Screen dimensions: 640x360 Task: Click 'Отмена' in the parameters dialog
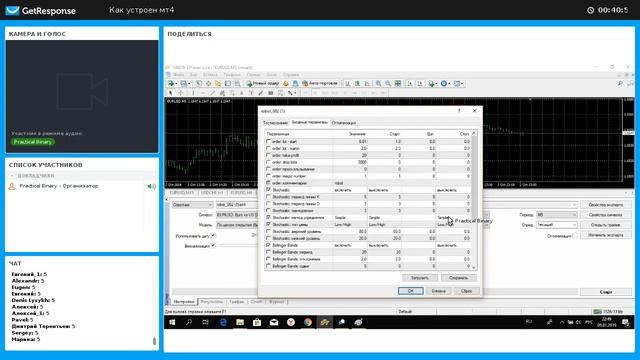click(x=438, y=291)
